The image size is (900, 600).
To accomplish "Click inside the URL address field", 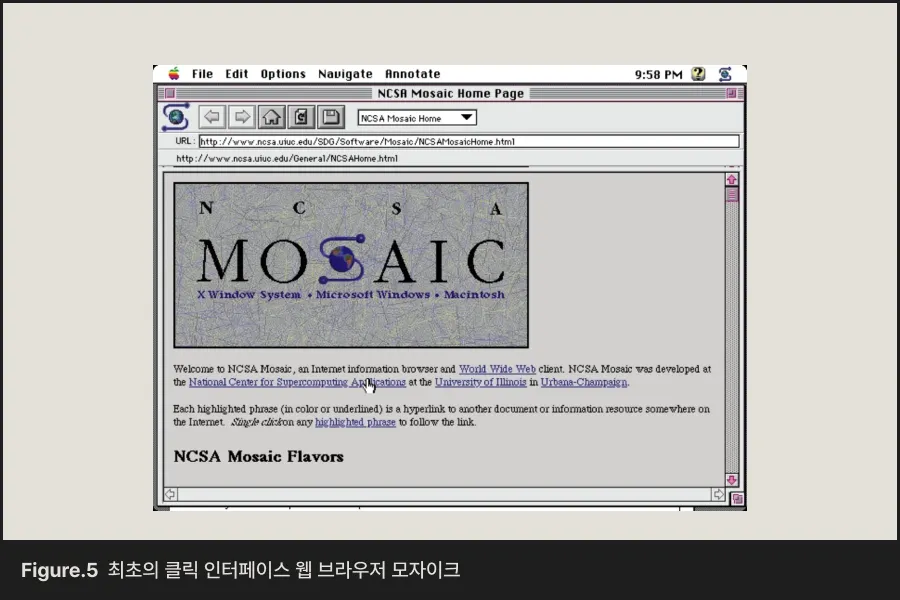I will 469,141.
